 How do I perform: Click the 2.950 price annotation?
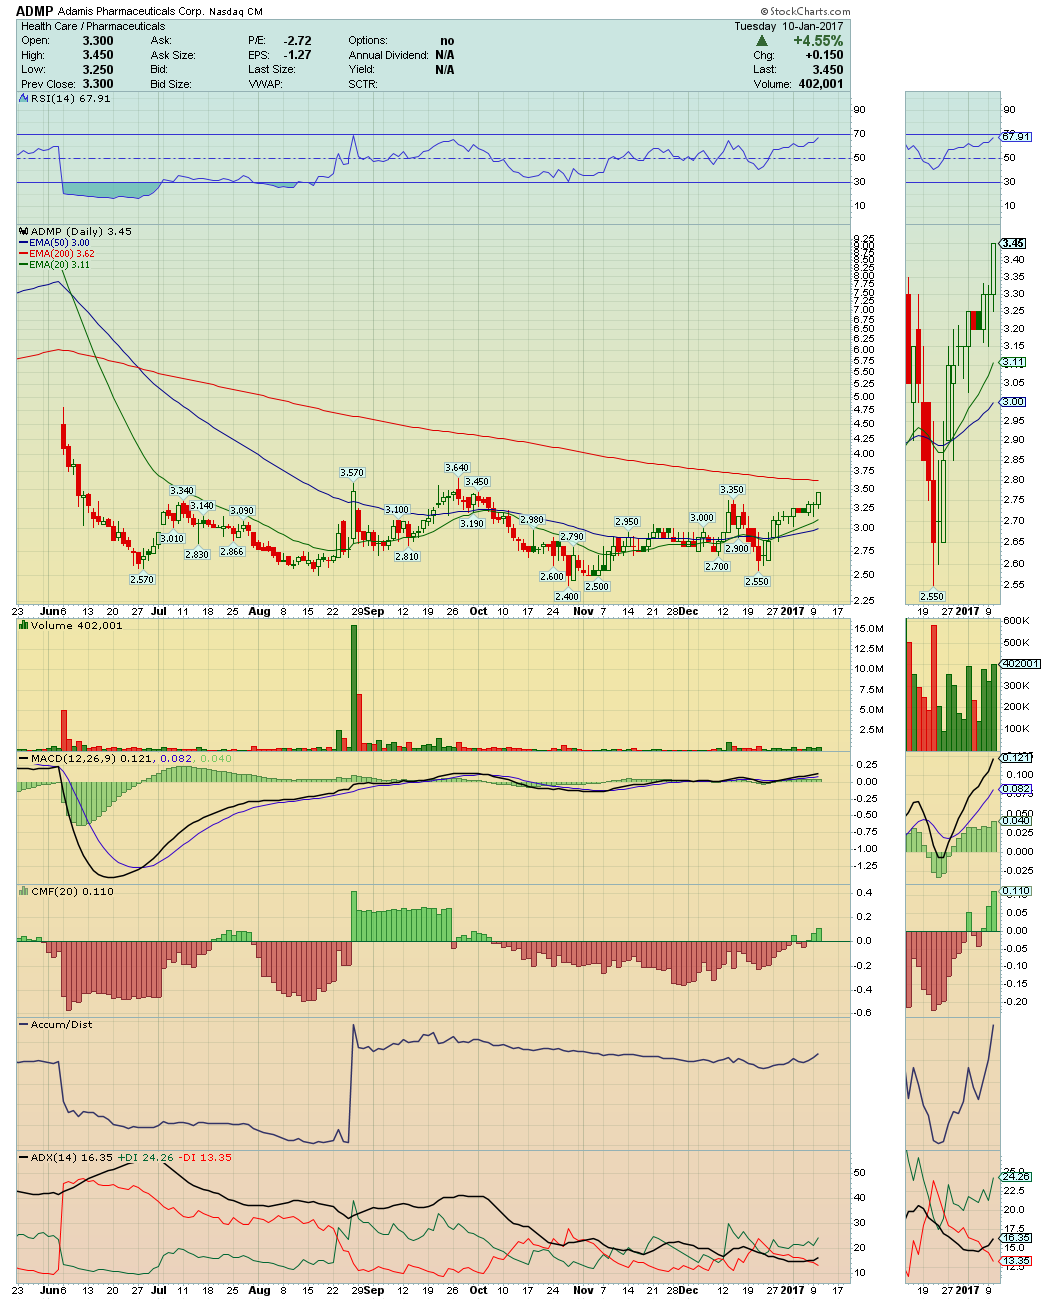pos(627,522)
